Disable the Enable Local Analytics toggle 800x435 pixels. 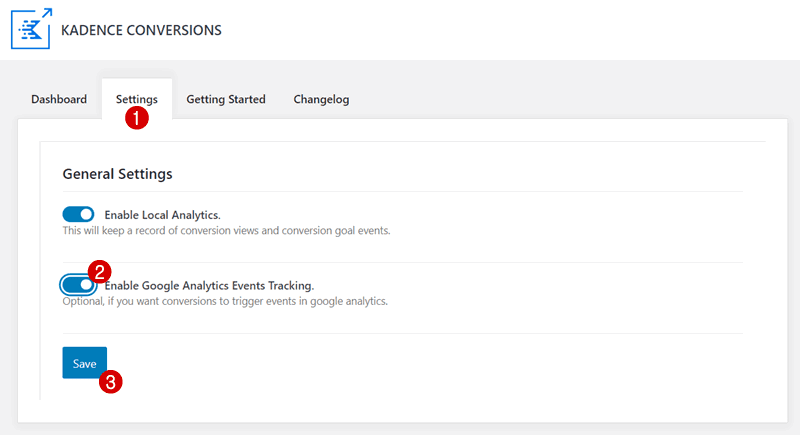point(78,214)
